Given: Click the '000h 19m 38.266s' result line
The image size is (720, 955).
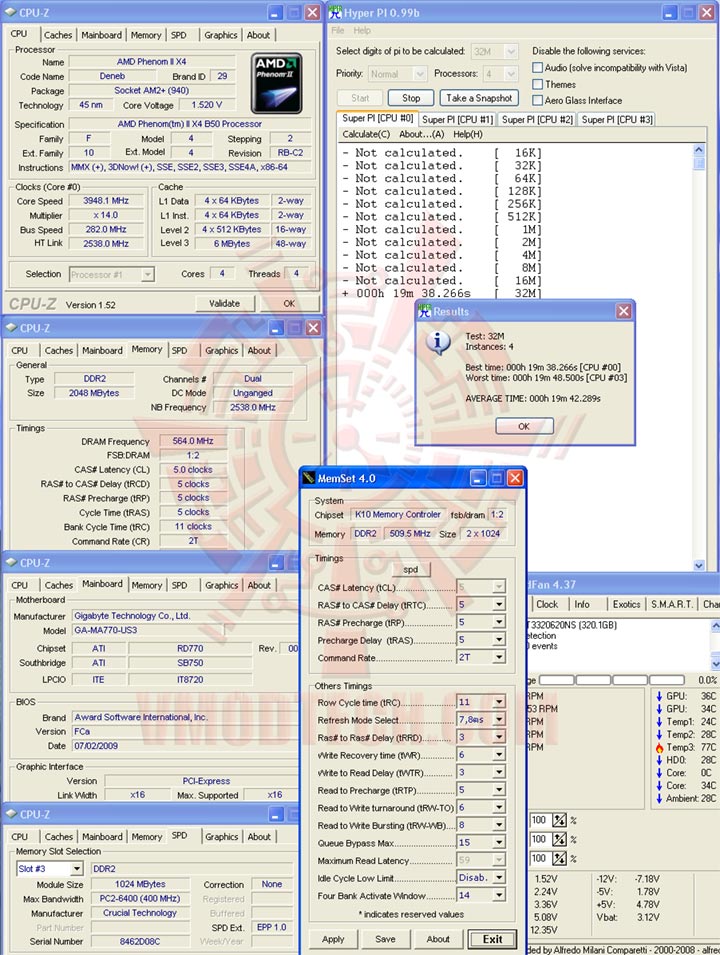Looking at the screenshot, I should [x=442, y=293].
